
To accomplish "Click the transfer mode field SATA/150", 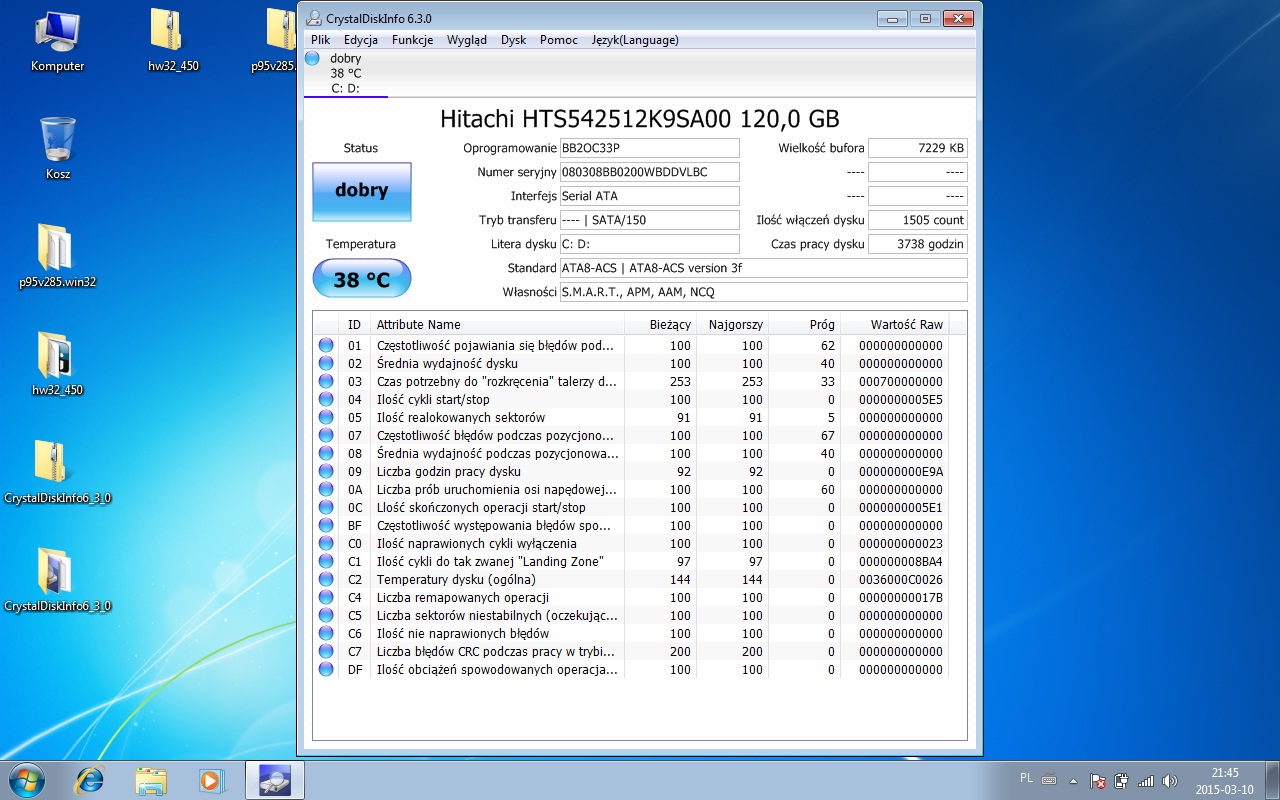I will (x=649, y=220).
